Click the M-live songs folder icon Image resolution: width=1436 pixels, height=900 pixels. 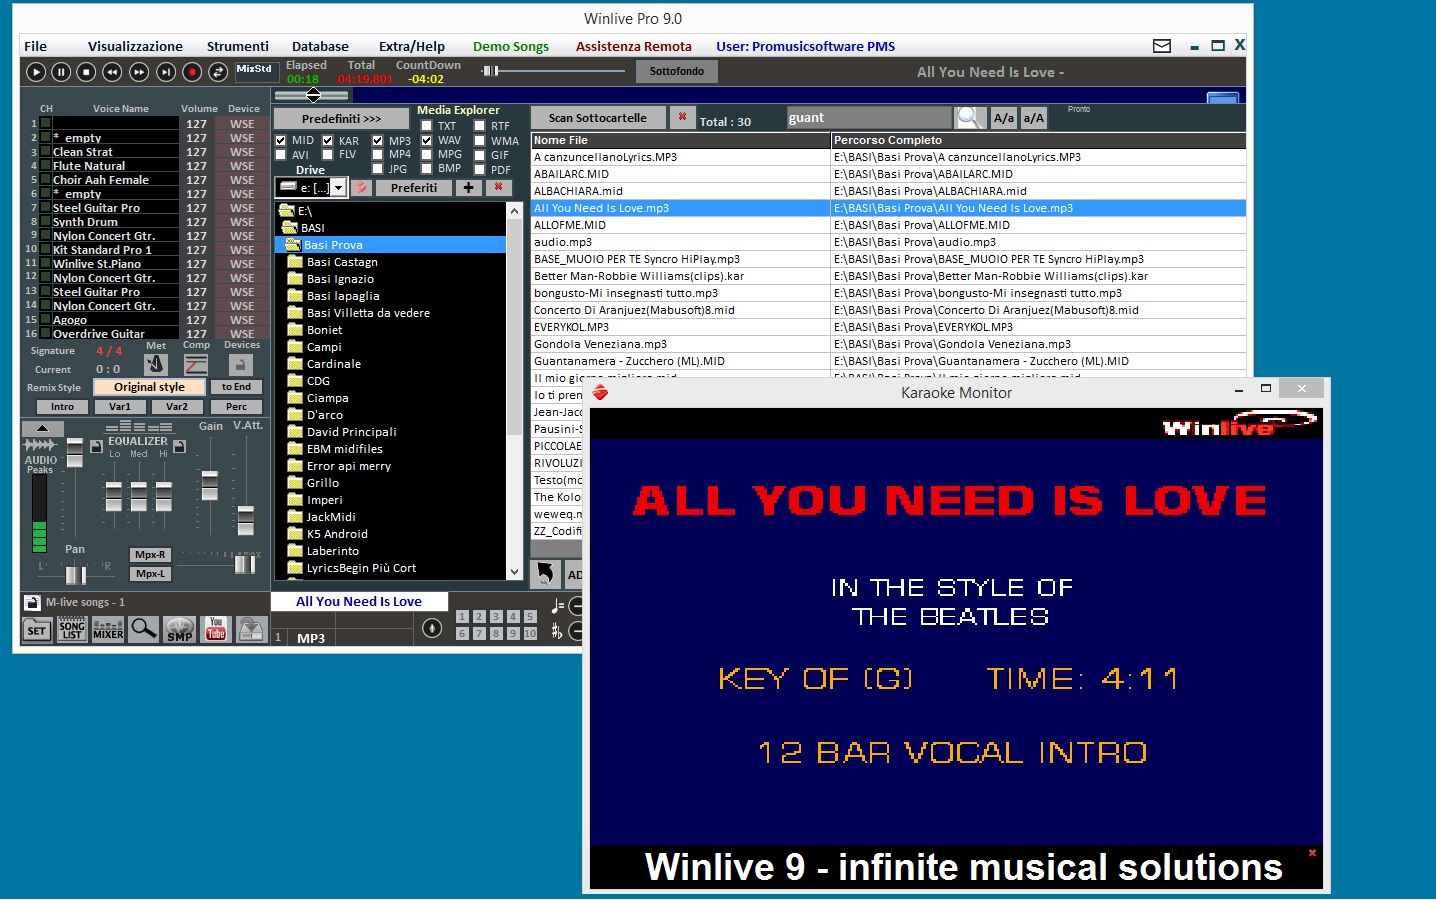[x=32, y=602]
